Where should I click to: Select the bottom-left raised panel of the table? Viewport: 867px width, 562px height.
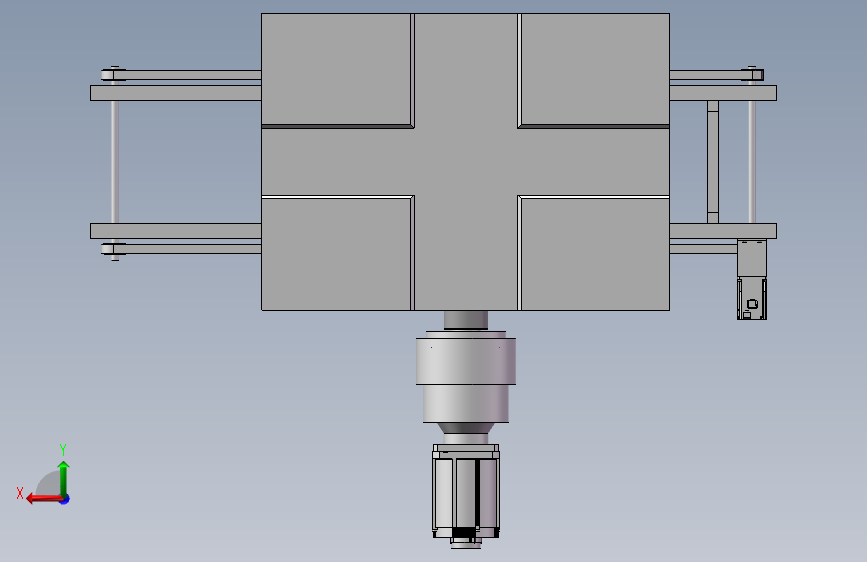[337, 253]
